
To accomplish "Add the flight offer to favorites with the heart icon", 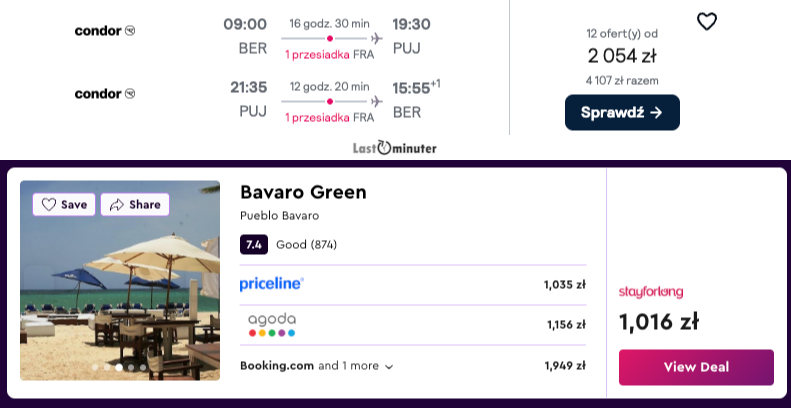I will tap(706, 22).
